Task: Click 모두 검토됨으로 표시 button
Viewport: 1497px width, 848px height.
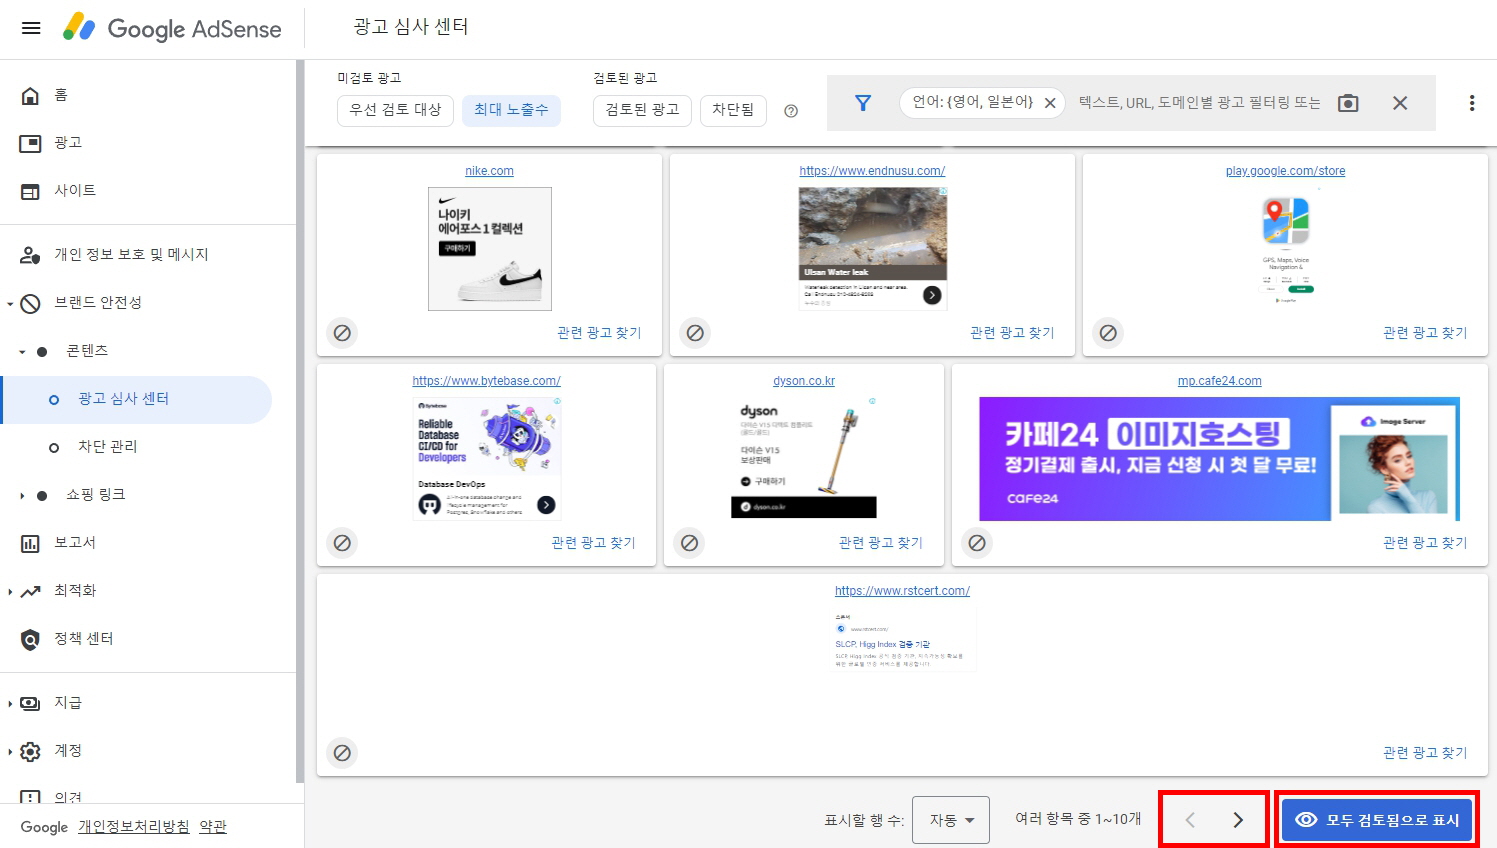Action: click(1377, 820)
